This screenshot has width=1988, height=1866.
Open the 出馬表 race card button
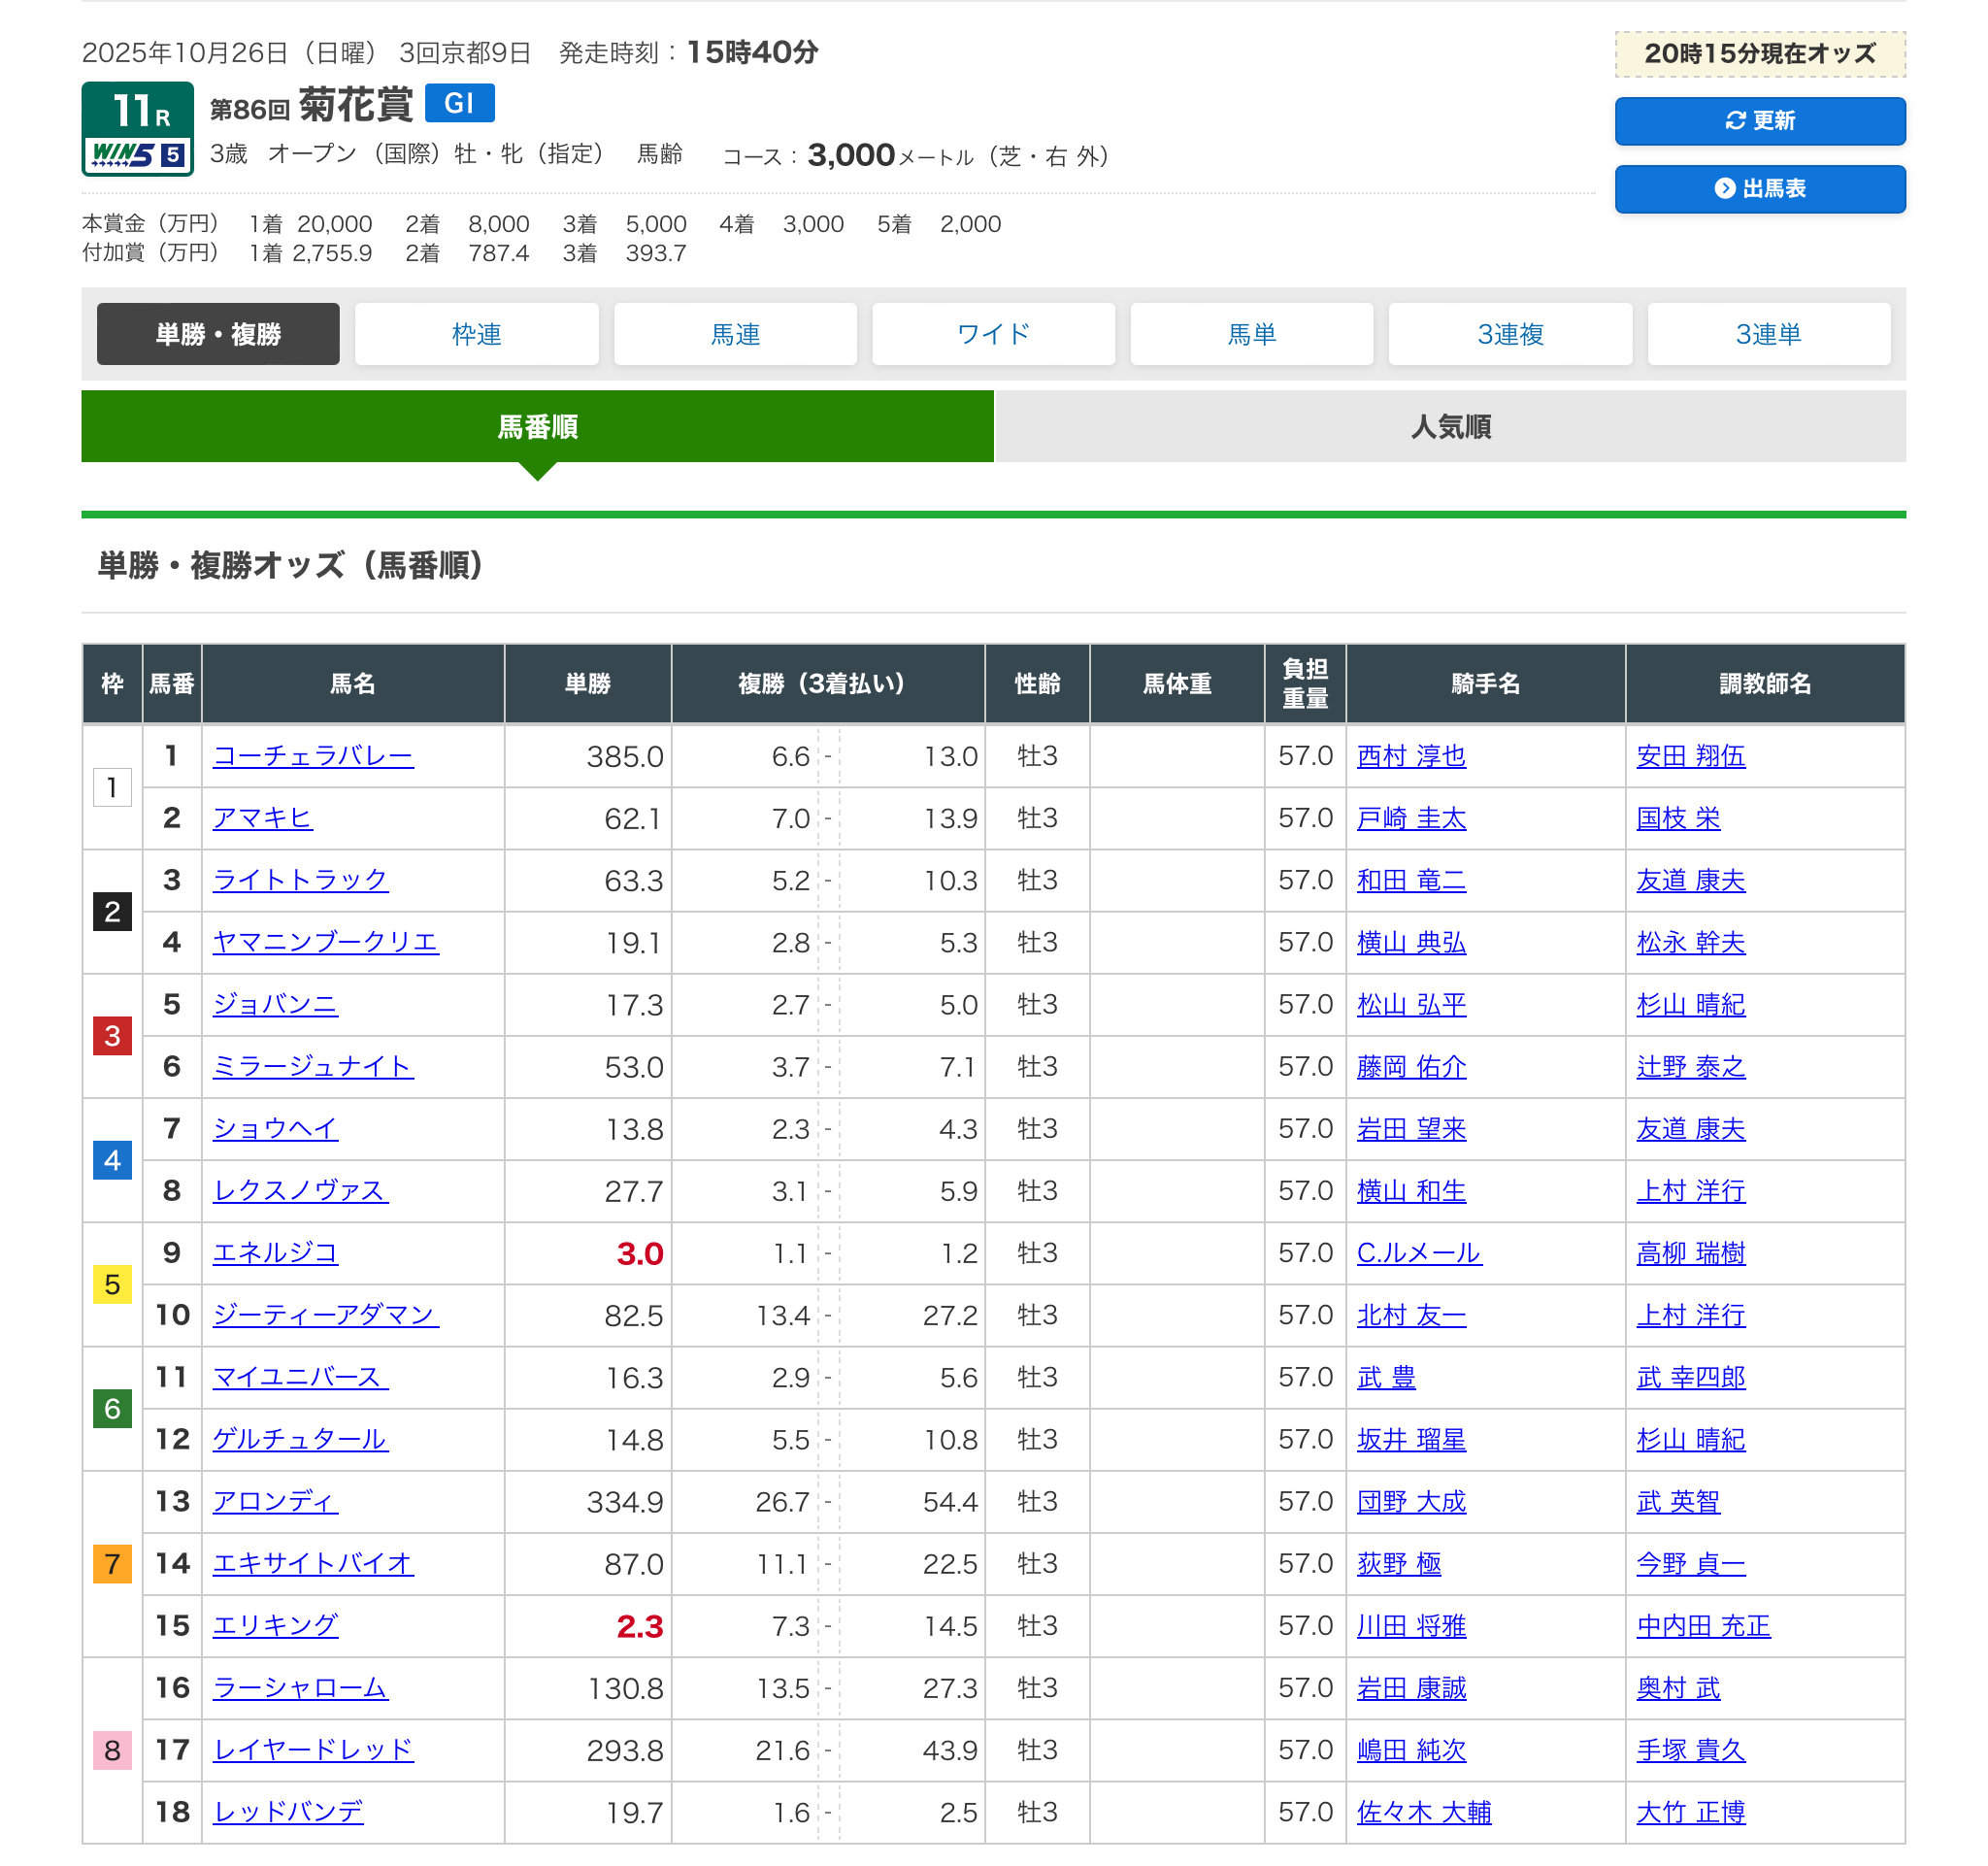[x=1759, y=189]
